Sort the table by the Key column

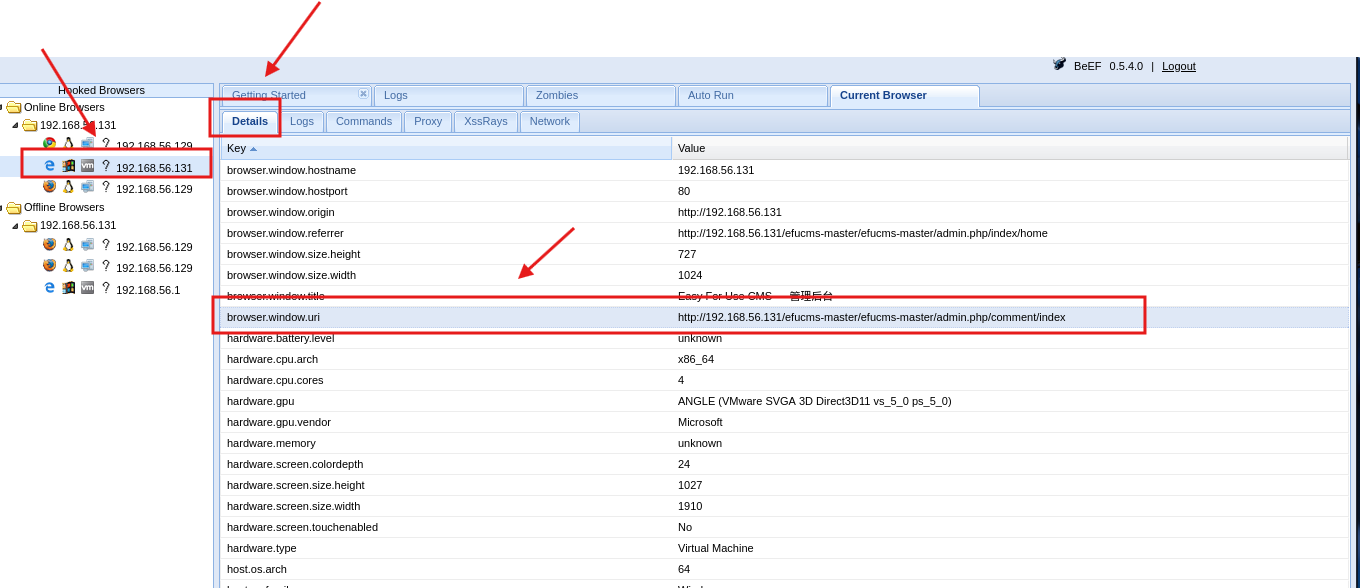pos(446,148)
